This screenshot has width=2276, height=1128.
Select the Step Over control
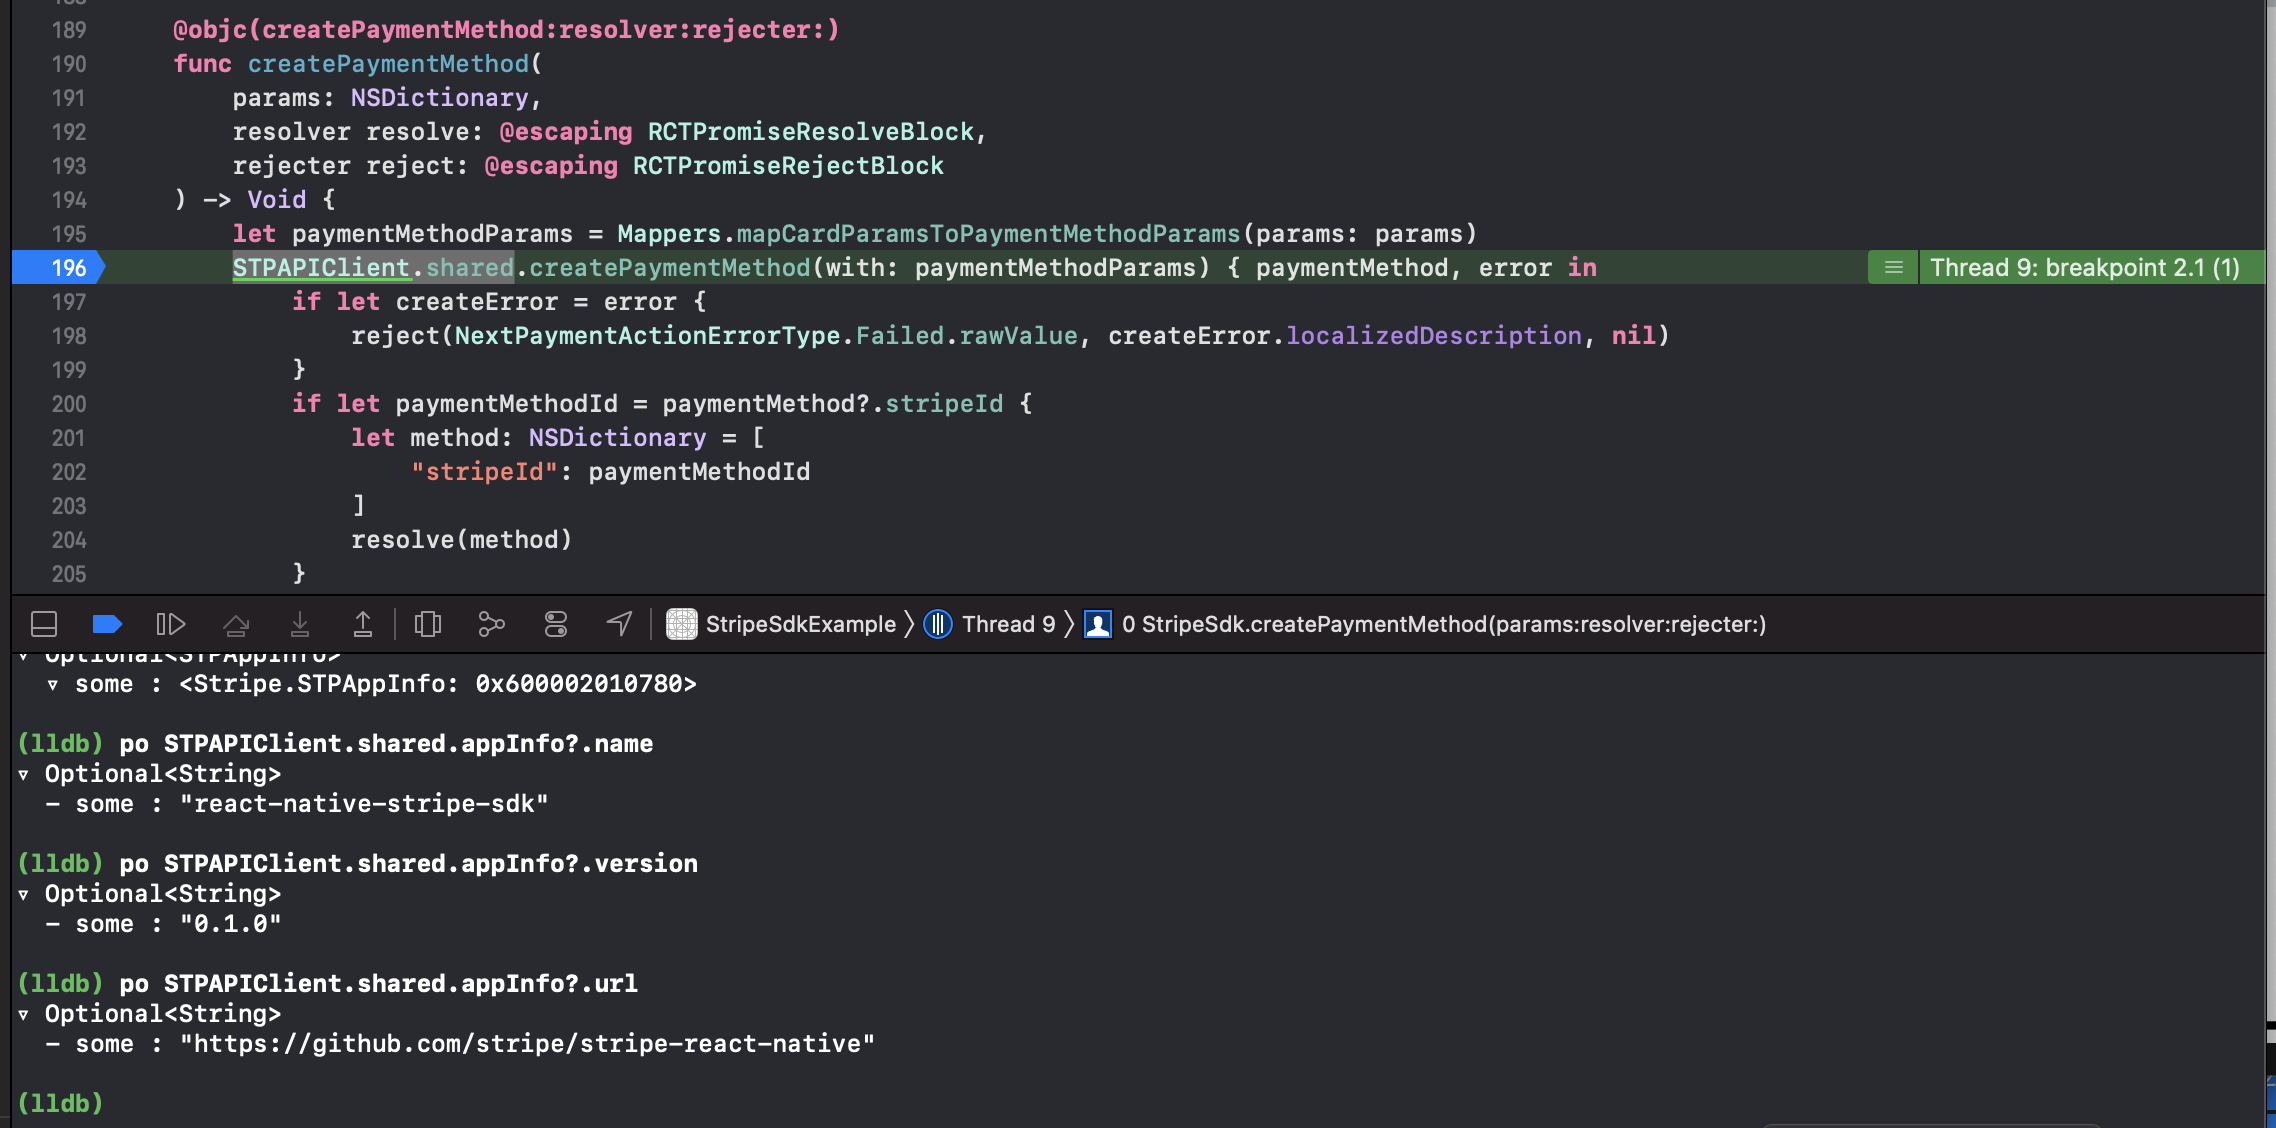click(x=237, y=624)
